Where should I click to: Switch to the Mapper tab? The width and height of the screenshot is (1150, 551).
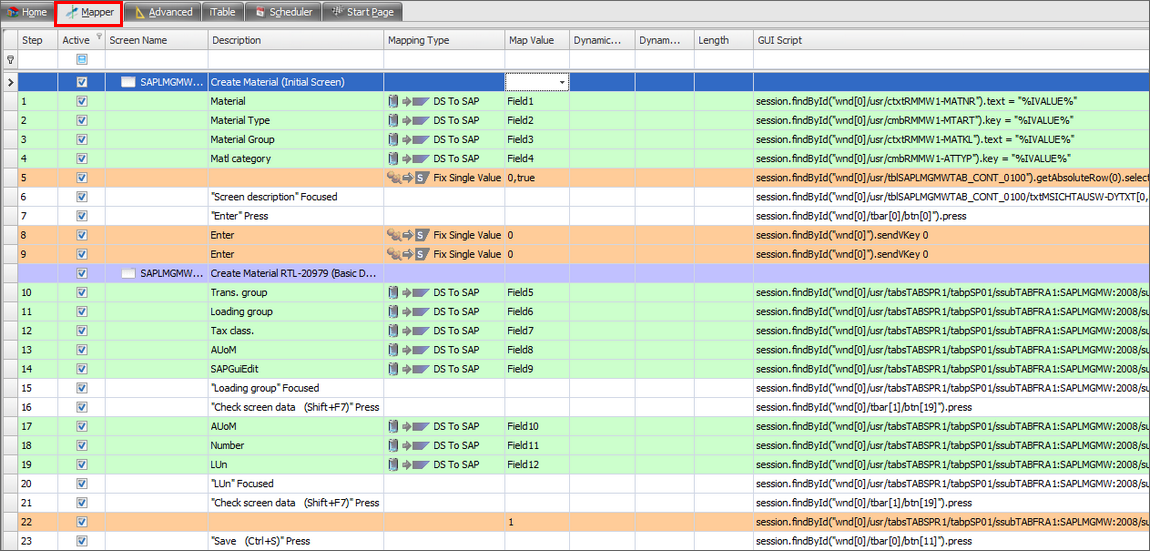pyautogui.click(x=89, y=12)
